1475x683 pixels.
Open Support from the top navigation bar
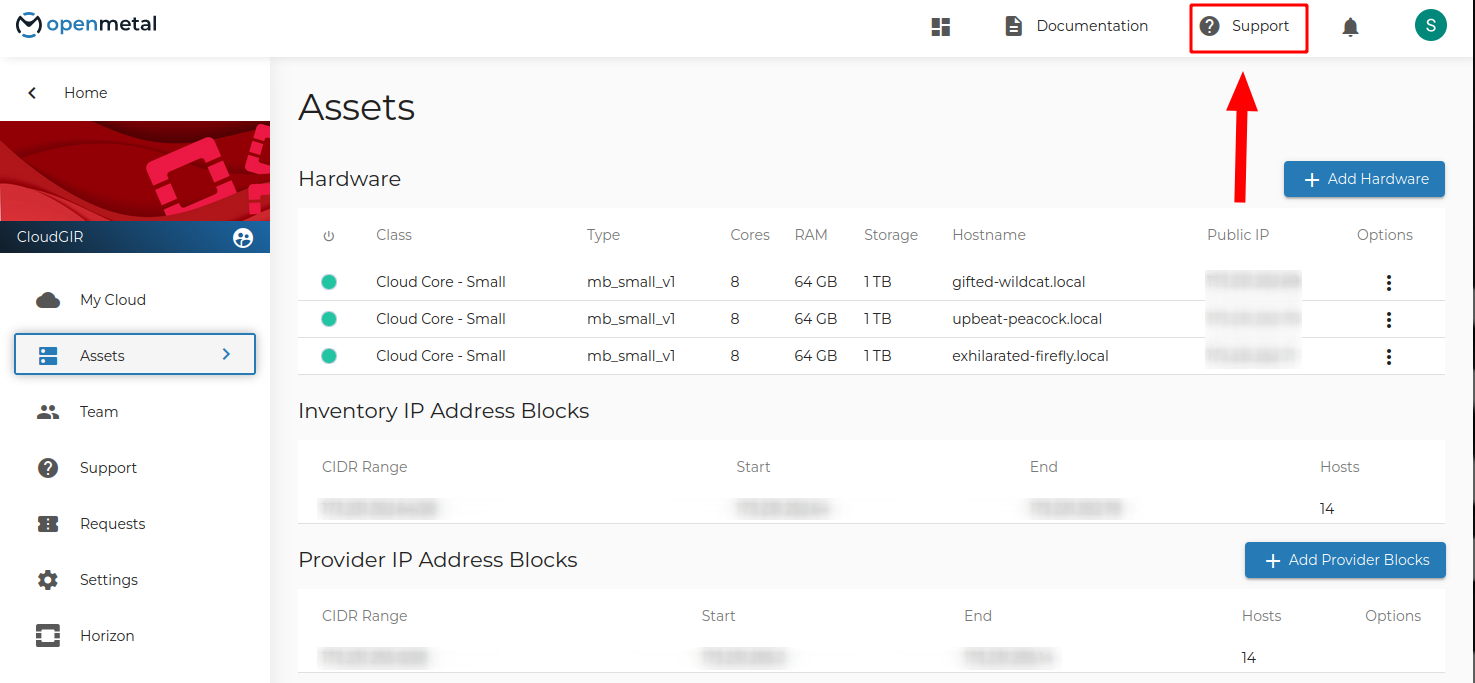1248,27
